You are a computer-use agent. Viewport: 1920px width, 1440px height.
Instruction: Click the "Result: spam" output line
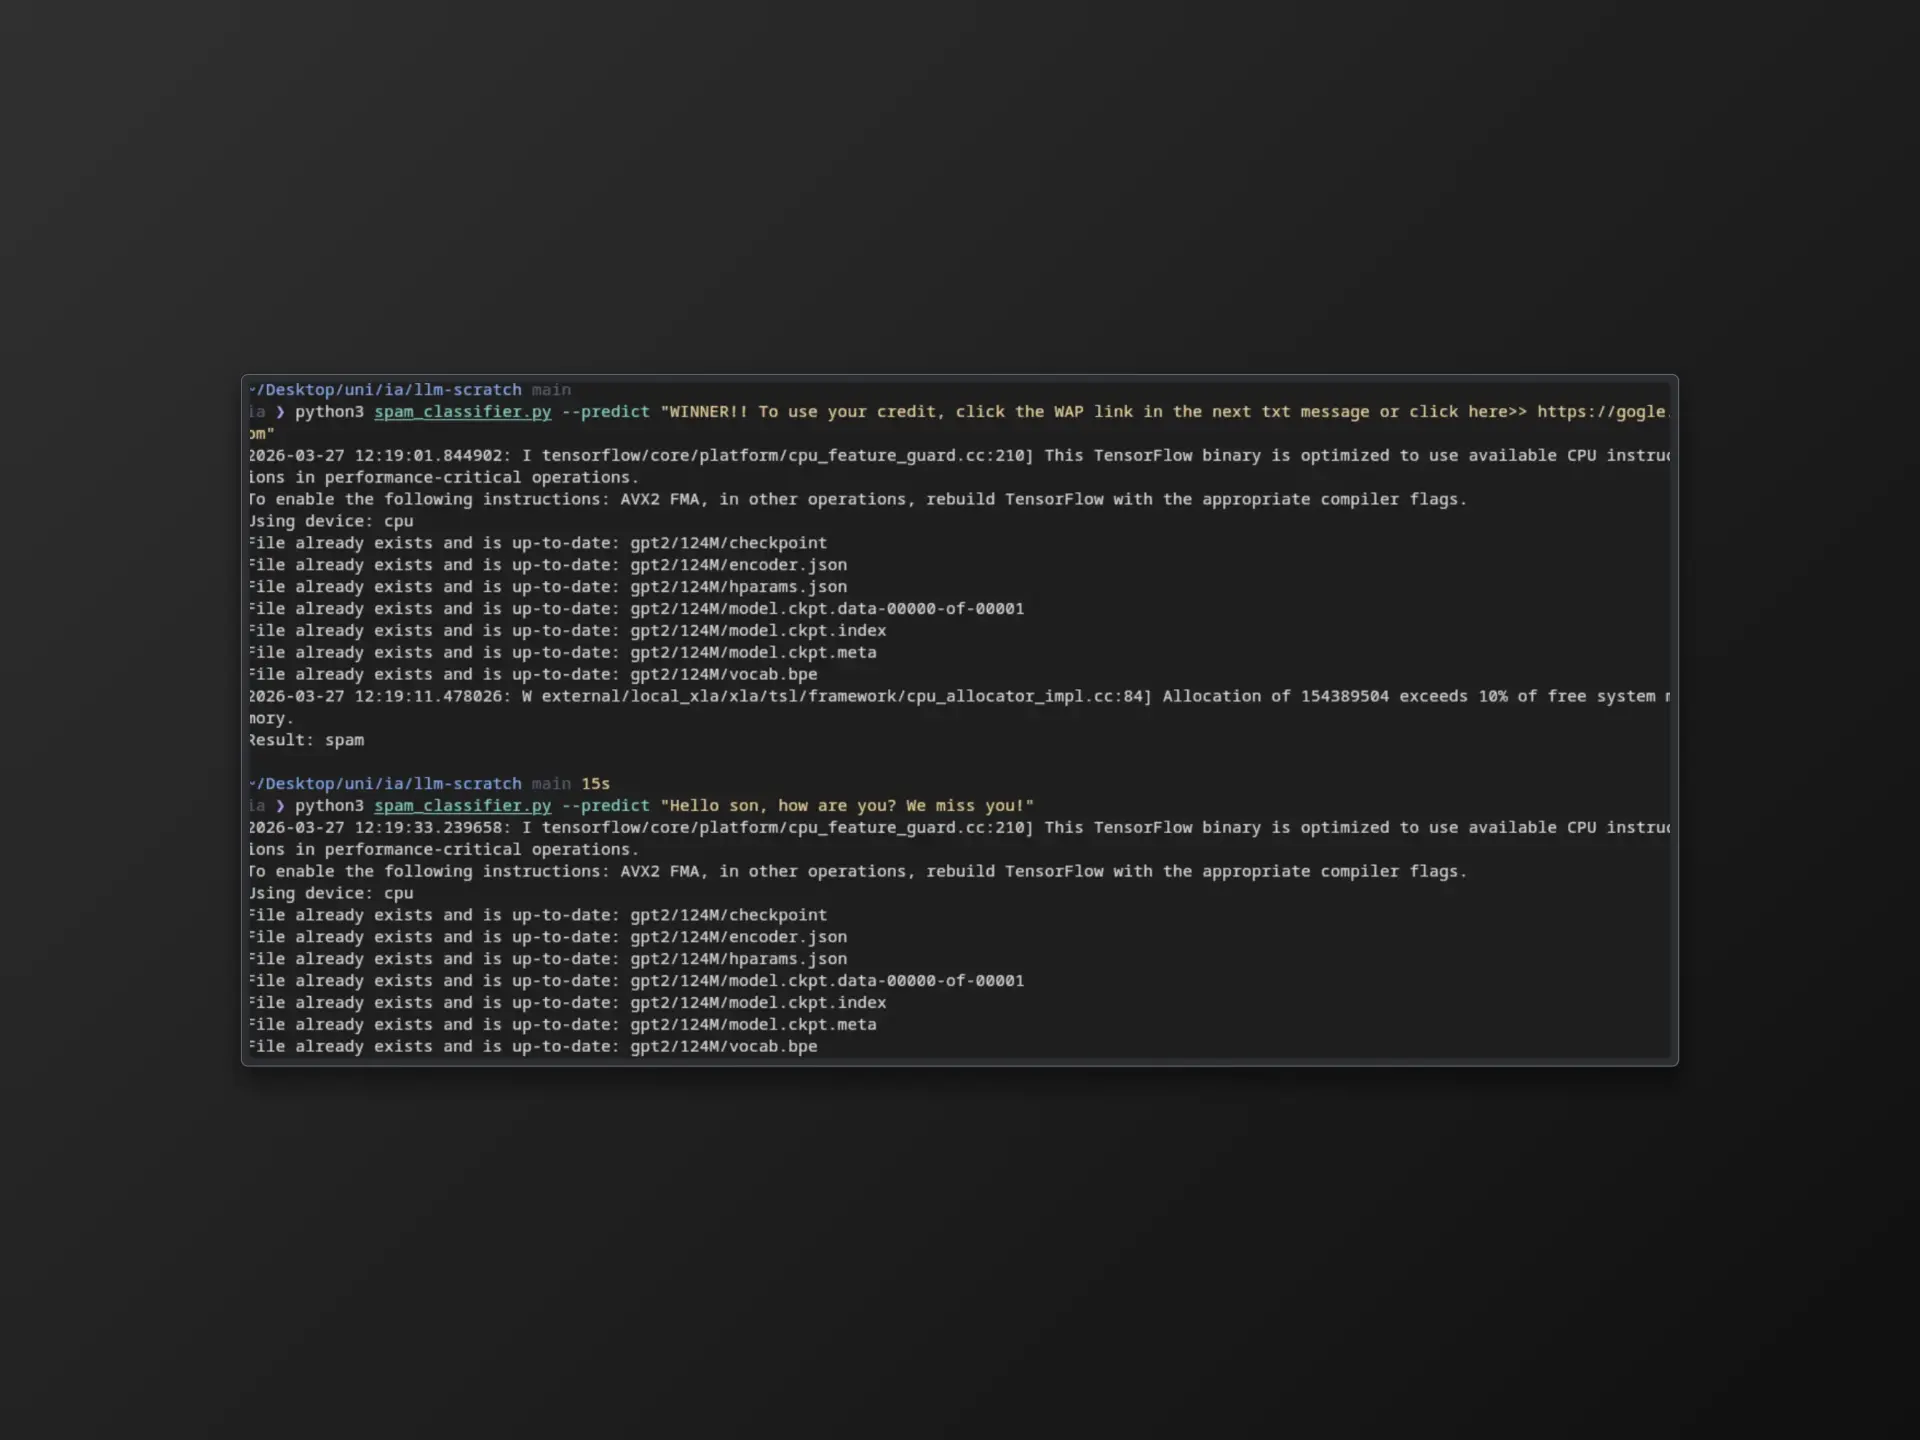coord(306,740)
